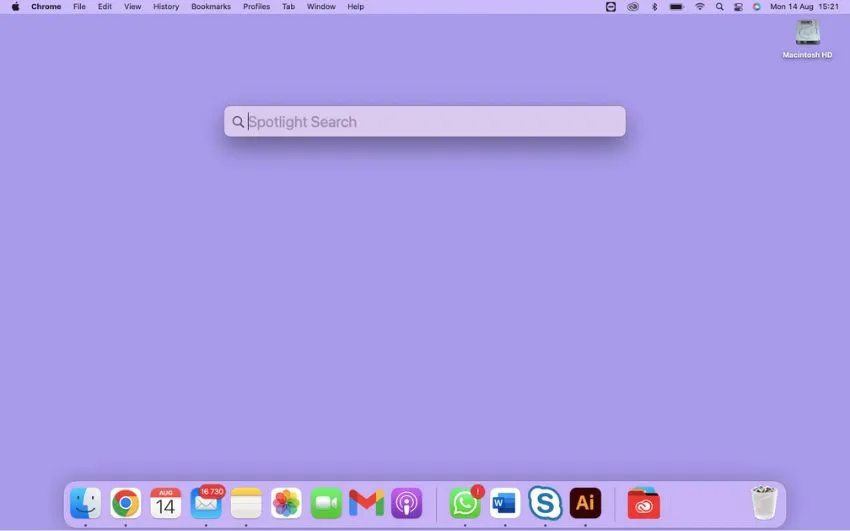Open the View menu
The height and width of the screenshot is (531, 850).
pos(132,7)
